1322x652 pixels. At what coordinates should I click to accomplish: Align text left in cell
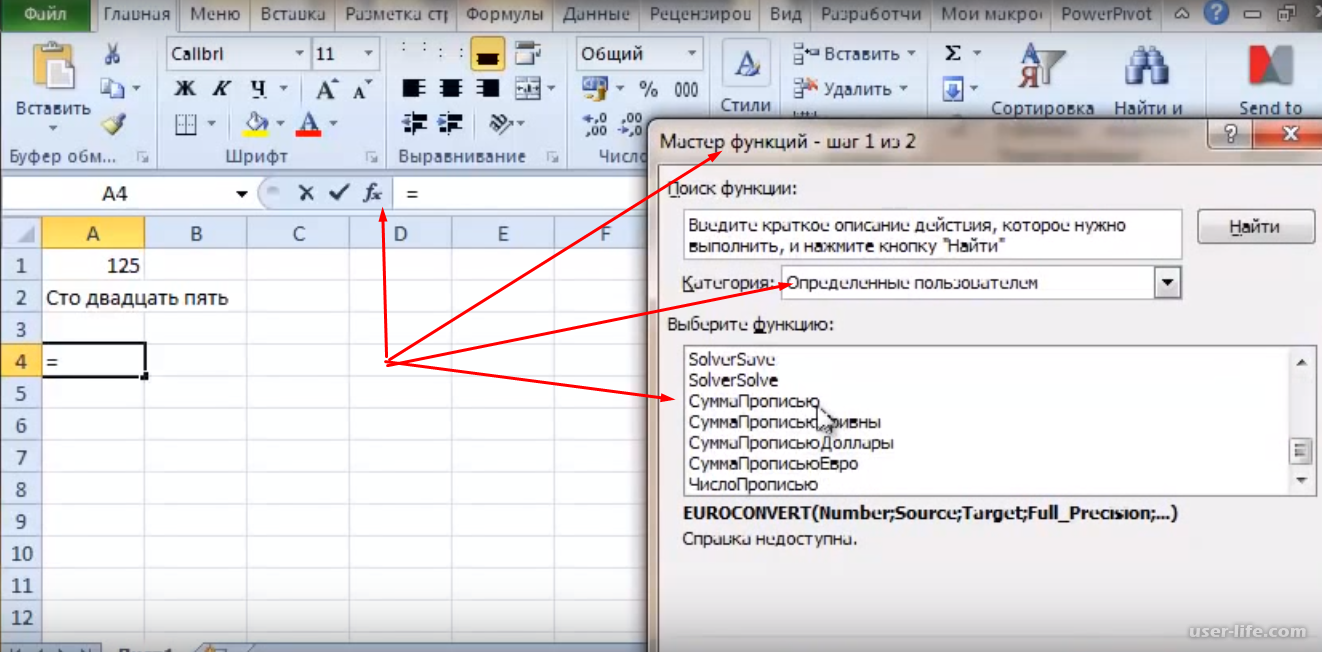pyautogui.click(x=414, y=89)
